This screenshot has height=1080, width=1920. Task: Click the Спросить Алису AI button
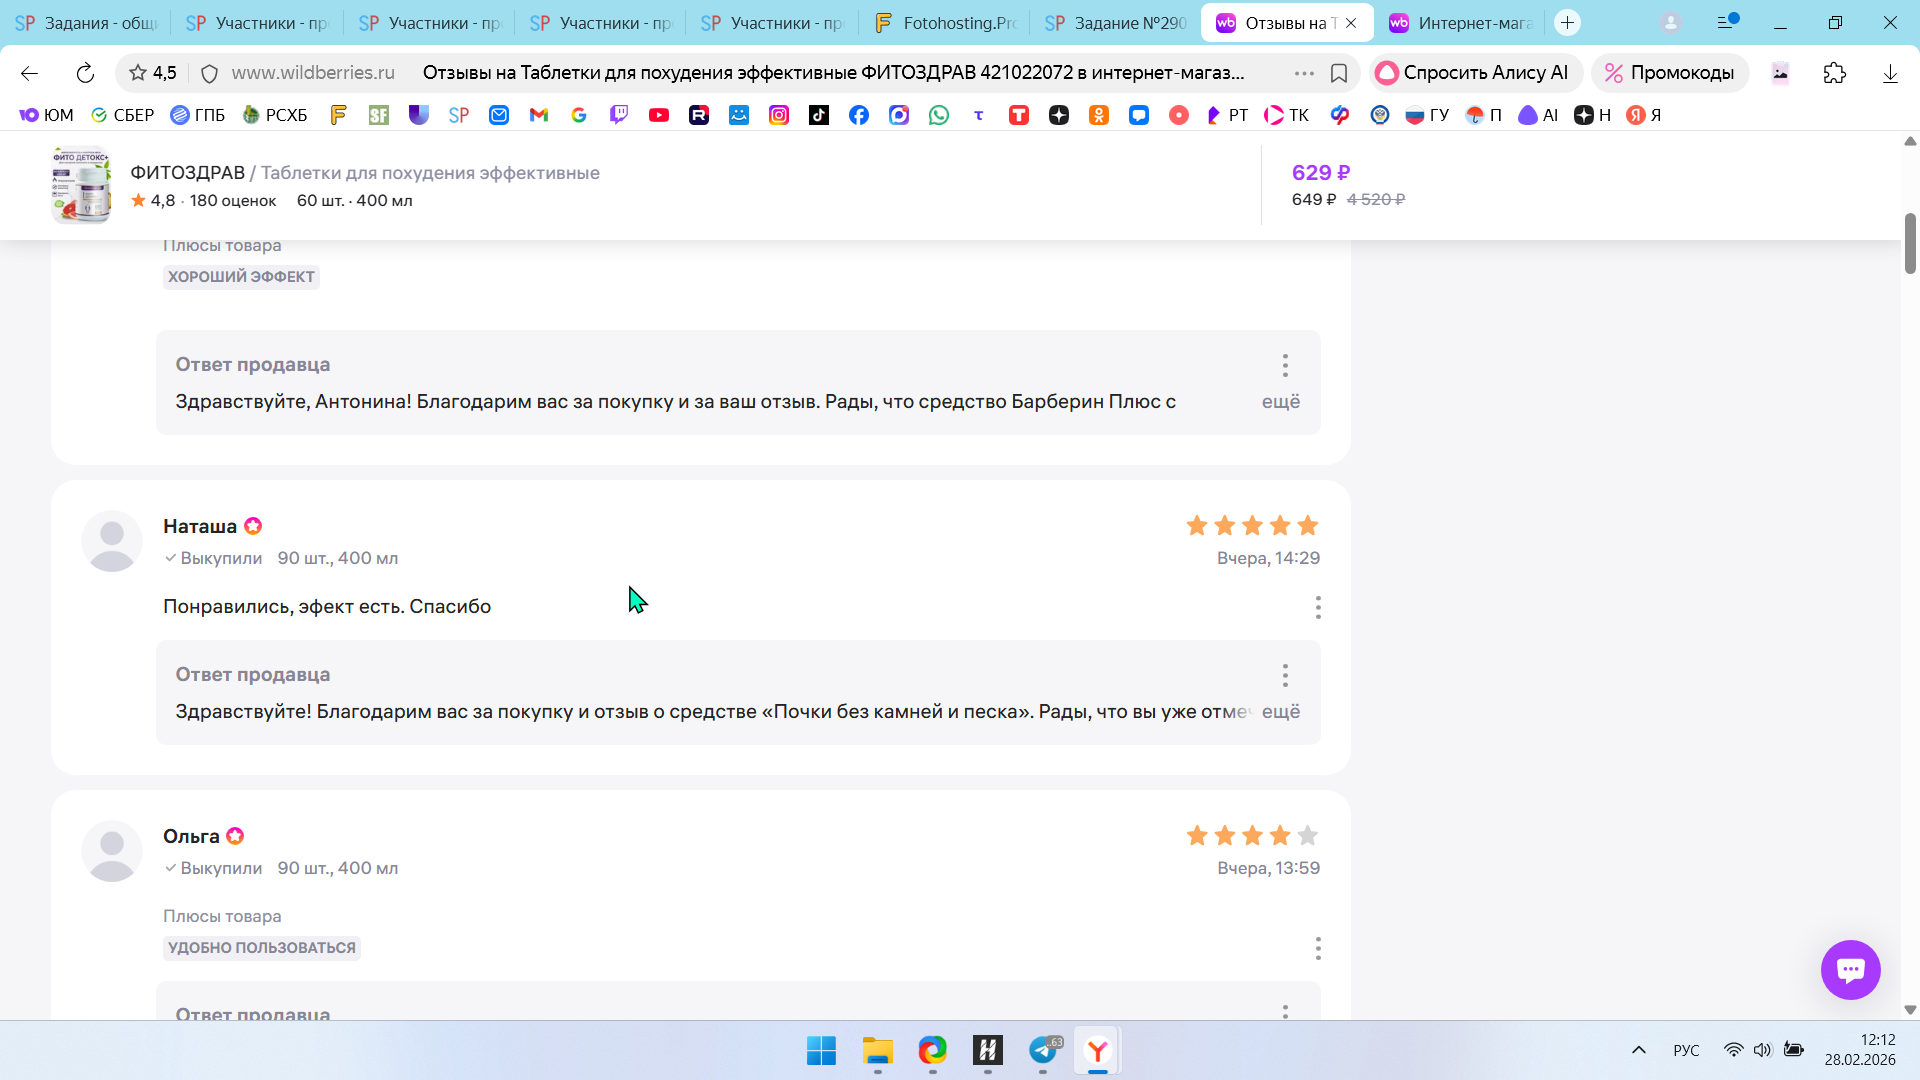pyautogui.click(x=1473, y=73)
